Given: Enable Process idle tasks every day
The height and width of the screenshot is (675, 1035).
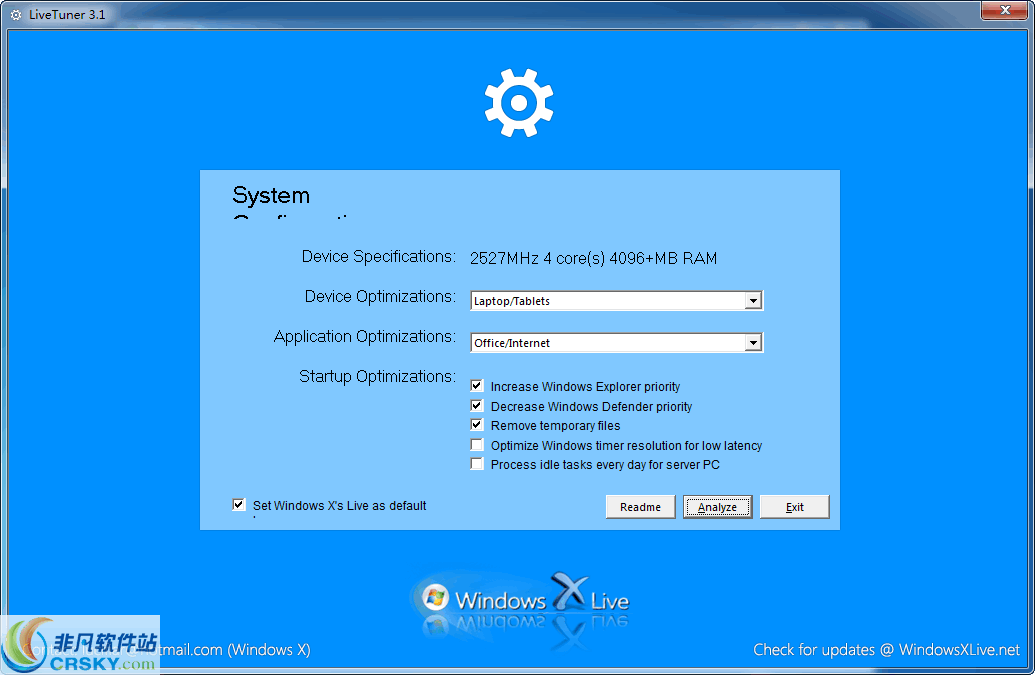Looking at the screenshot, I should click(x=477, y=464).
